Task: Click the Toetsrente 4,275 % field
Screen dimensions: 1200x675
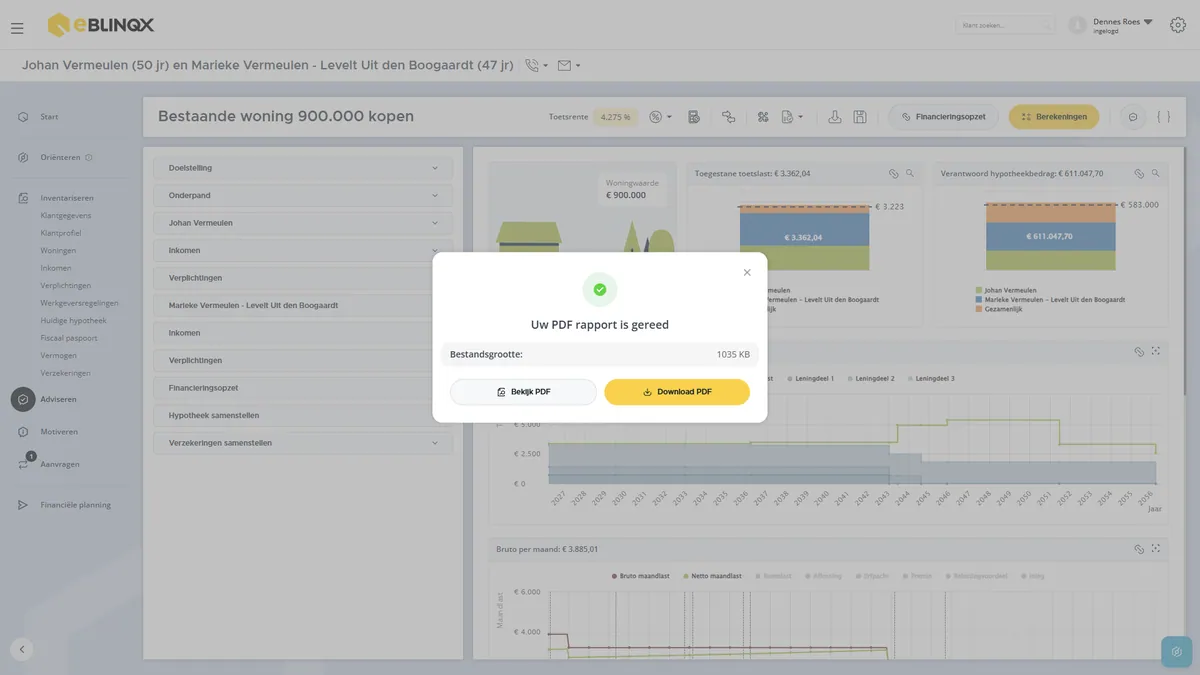Action: [x=616, y=117]
